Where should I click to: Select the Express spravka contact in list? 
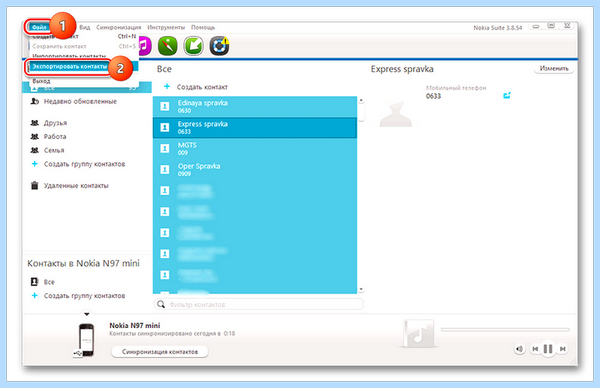(255, 127)
